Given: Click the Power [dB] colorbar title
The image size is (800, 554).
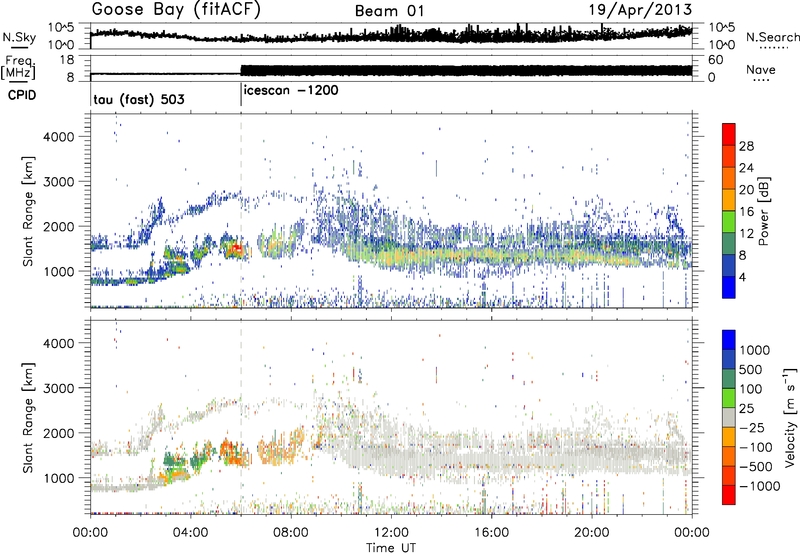Looking at the screenshot, I should point(764,211).
